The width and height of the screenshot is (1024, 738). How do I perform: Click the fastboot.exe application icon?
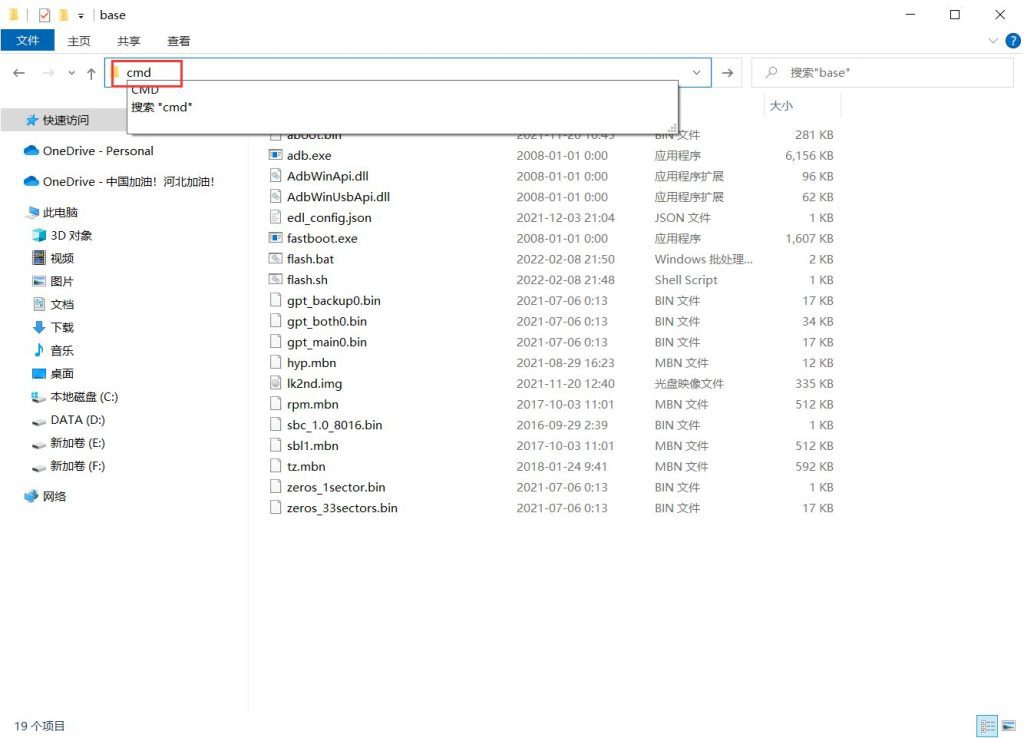(x=276, y=238)
